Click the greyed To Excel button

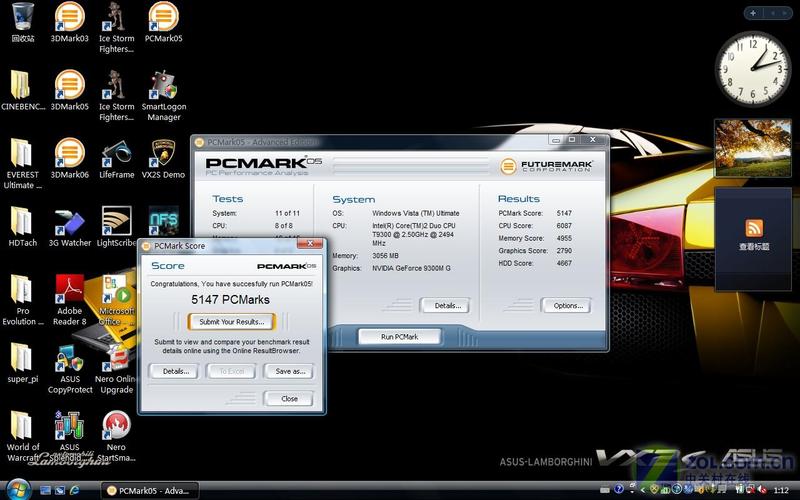(232, 371)
